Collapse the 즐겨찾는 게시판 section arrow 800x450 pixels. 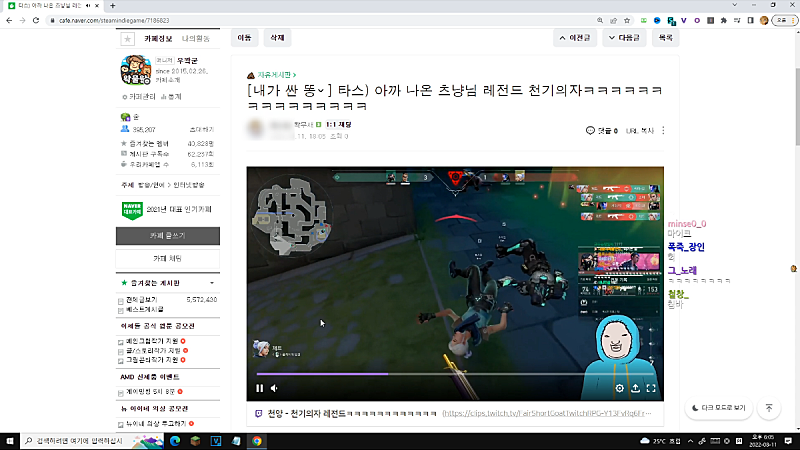(x=212, y=283)
